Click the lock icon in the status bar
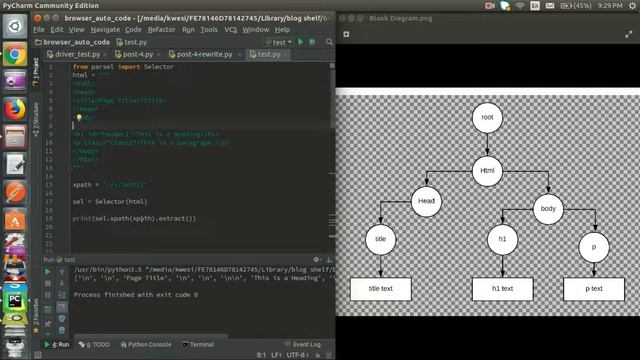This screenshot has width=640, height=360. [318, 355]
